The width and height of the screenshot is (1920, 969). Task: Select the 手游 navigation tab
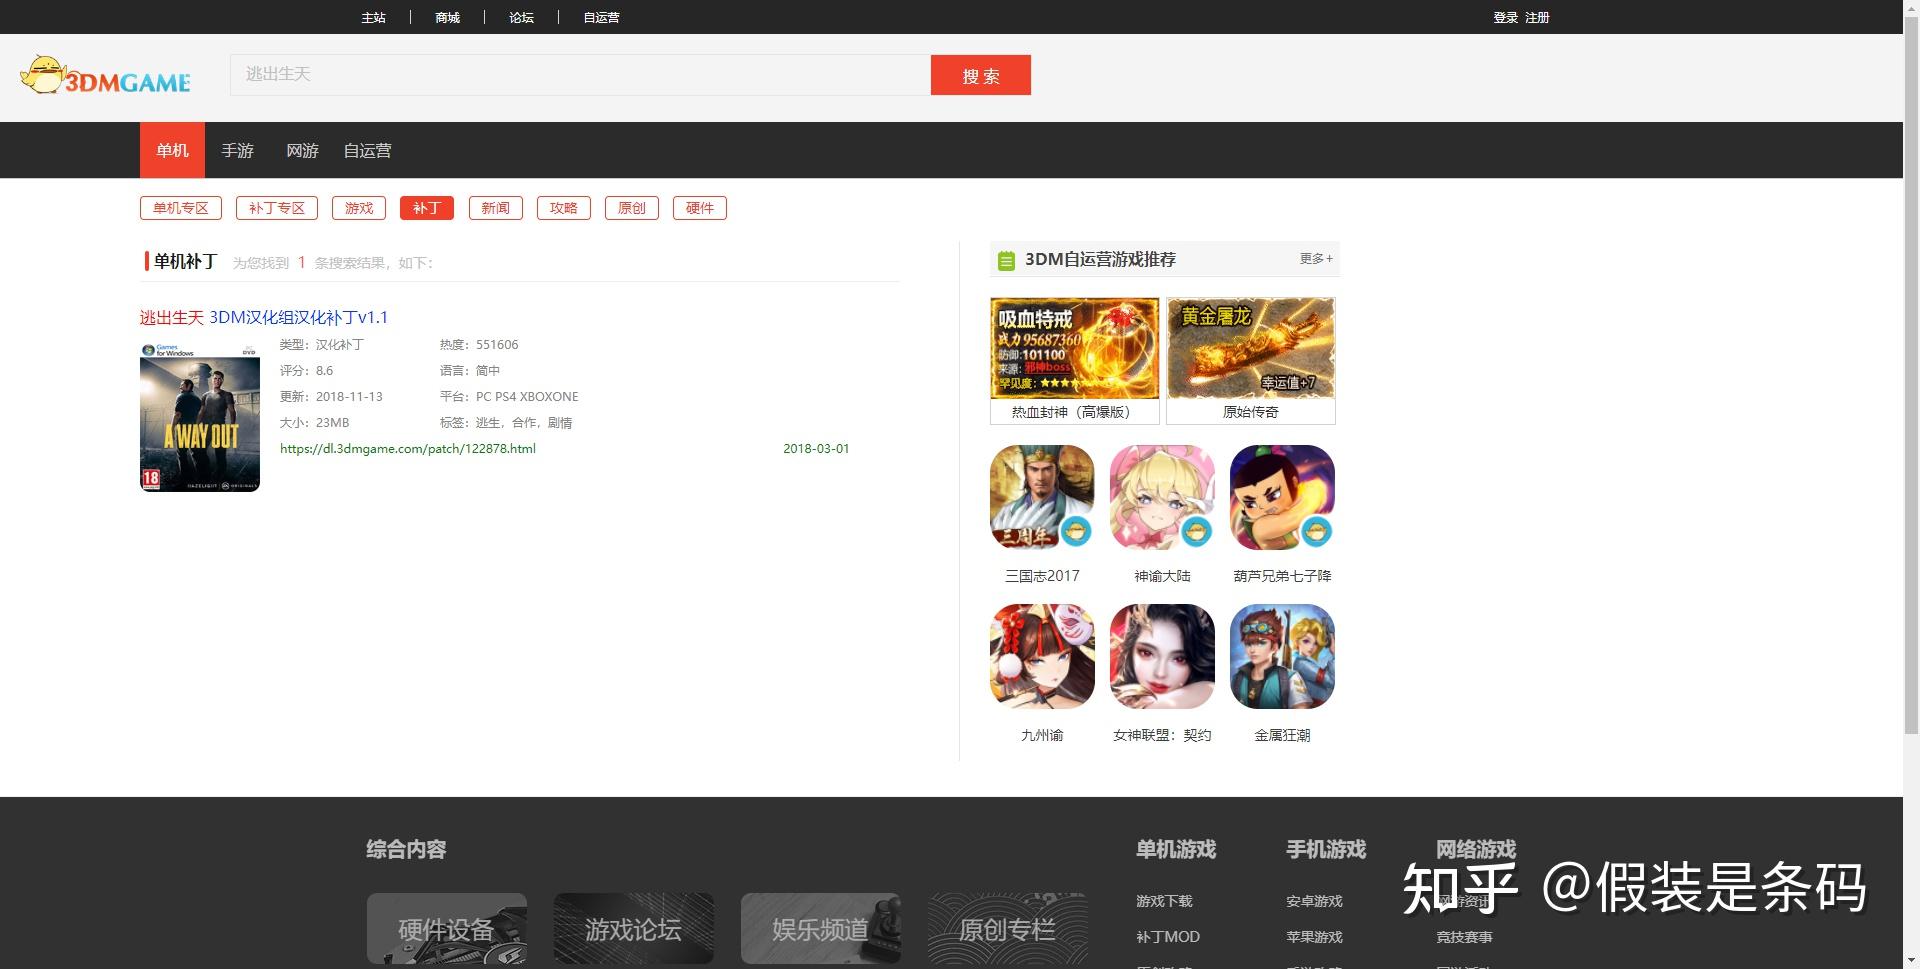tap(237, 150)
